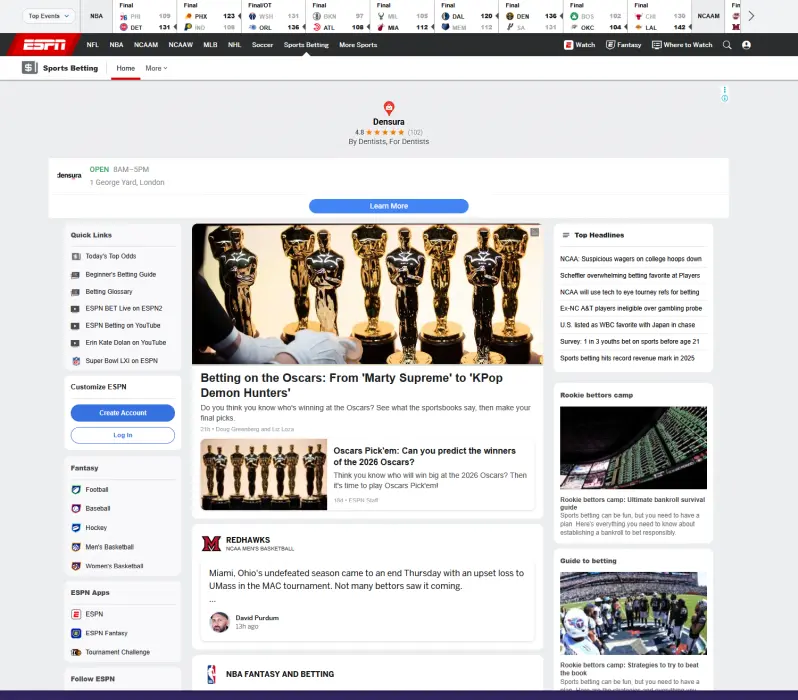Click the Men's Basketball fantasy icon

pos(76,547)
